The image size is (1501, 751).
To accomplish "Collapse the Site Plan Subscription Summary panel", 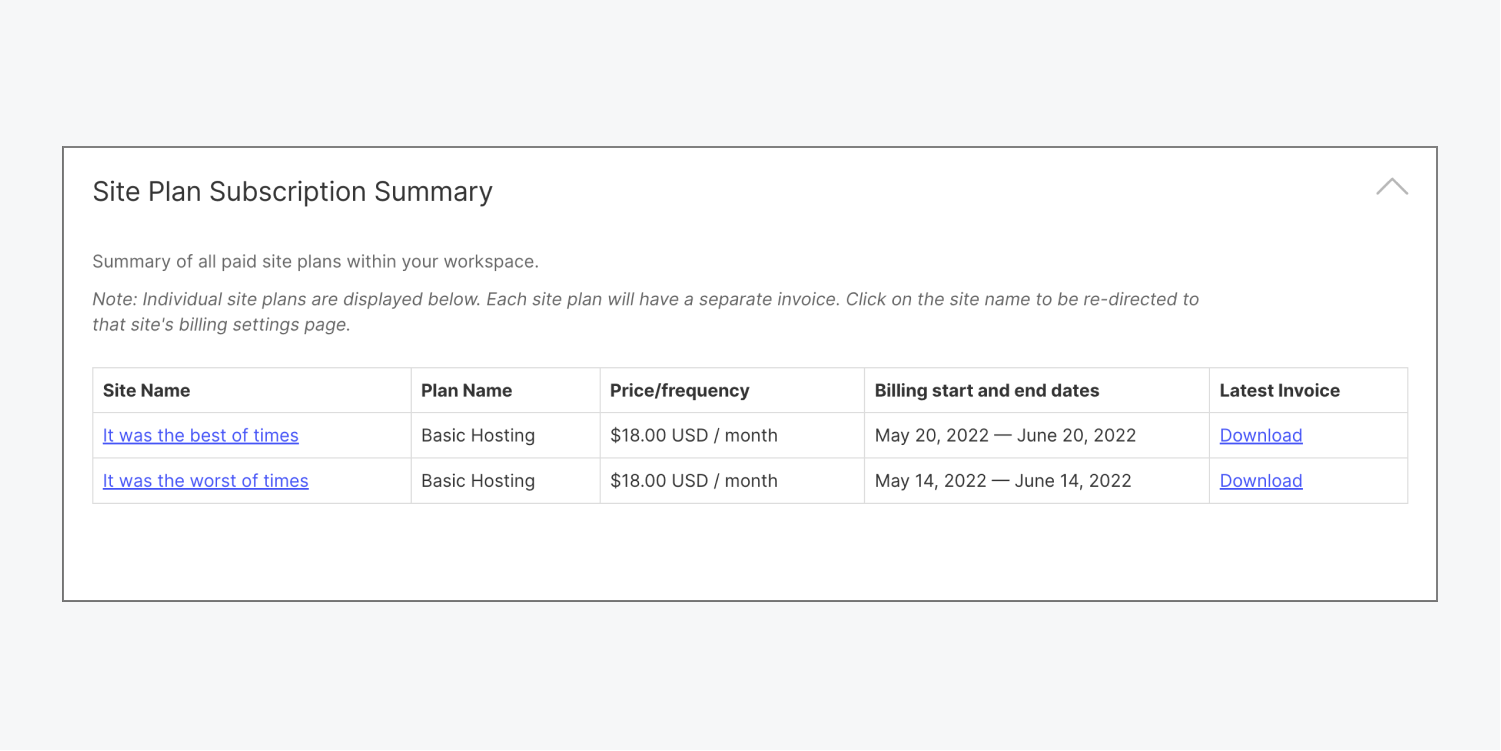I will [1391, 187].
